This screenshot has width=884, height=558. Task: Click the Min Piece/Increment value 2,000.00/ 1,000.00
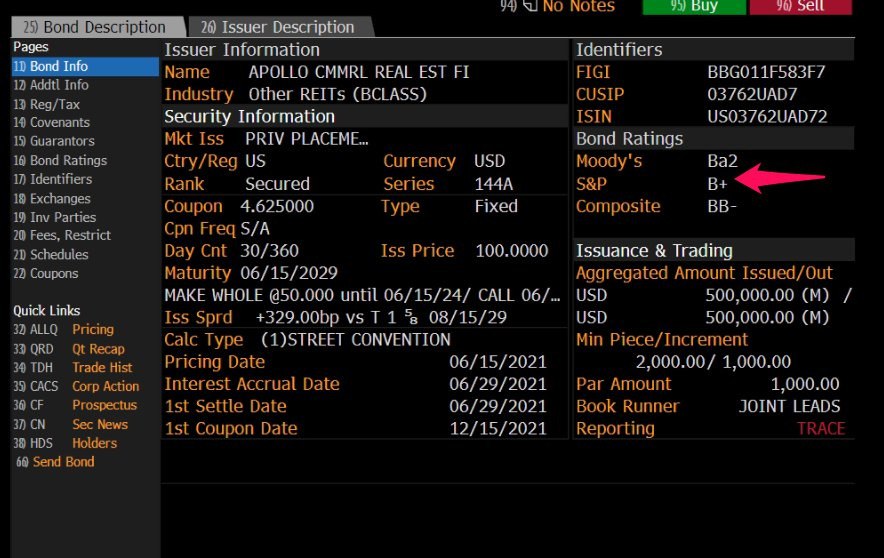713,362
